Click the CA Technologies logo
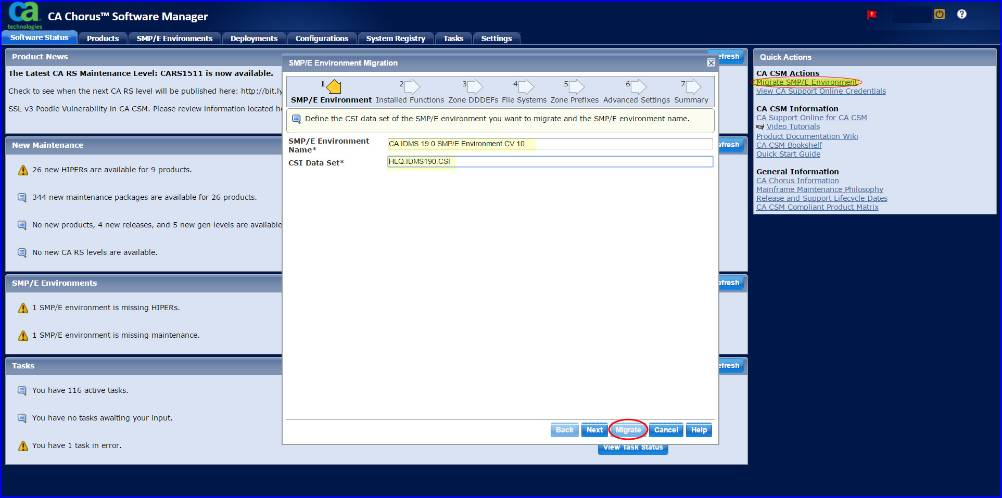Viewport: 1002px width, 498px height. tap(25, 14)
